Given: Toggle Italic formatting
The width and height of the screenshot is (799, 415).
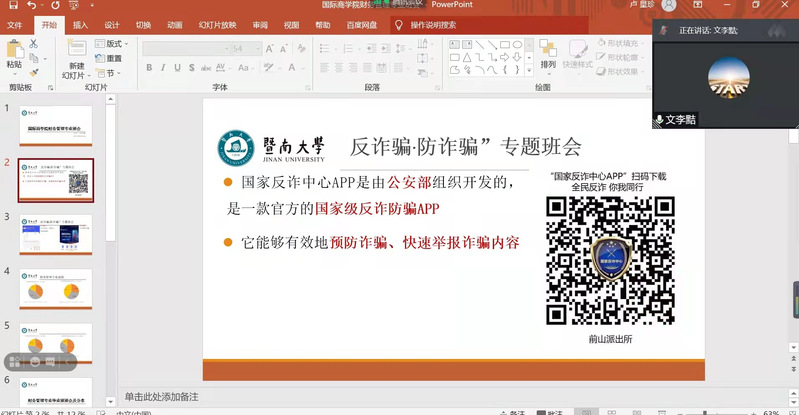Looking at the screenshot, I should pyautogui.click(x=163, y=67).
